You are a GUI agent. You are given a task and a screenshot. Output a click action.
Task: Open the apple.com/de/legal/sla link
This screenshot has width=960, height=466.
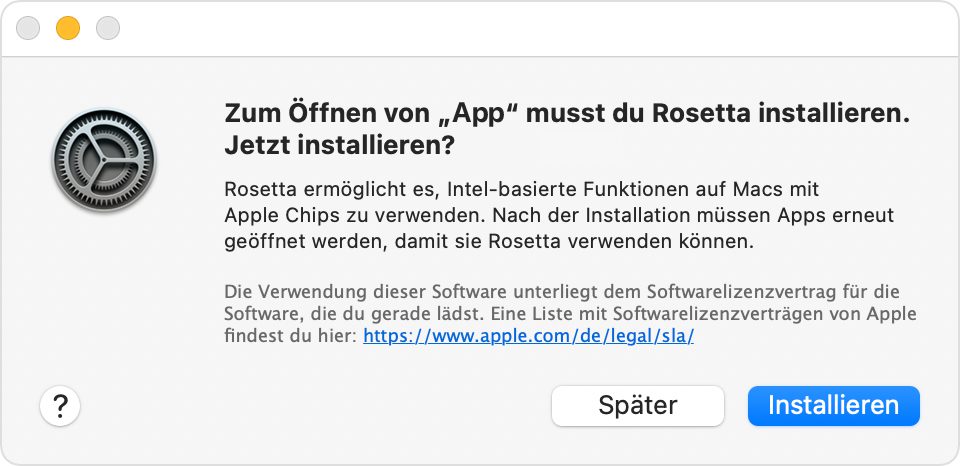coord(528,336)
